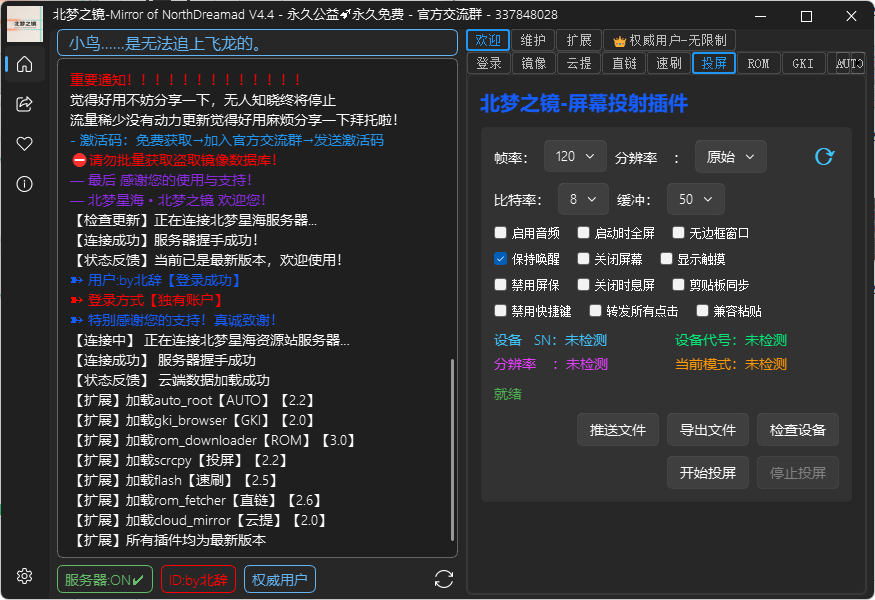Click the 北梦之镜 app logo thumbnail
Viewport: 875px width, 600px height.
tap(23, 23)
